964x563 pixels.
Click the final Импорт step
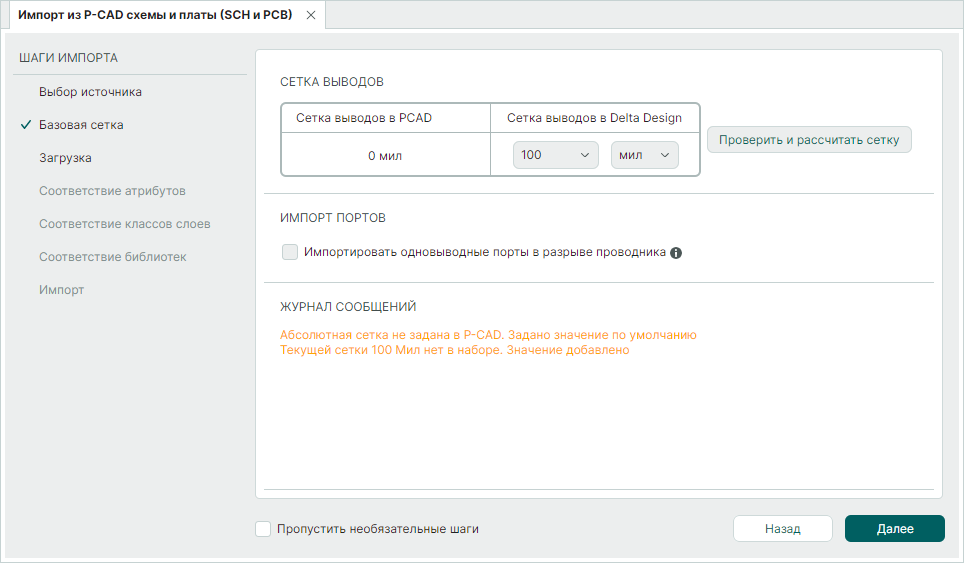[62, 290]
